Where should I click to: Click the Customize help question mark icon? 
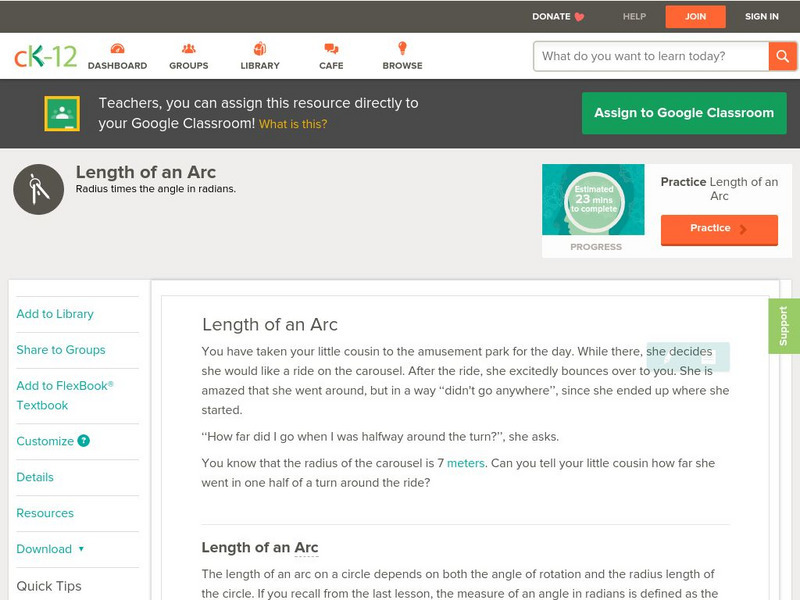[x=84, y=441]
